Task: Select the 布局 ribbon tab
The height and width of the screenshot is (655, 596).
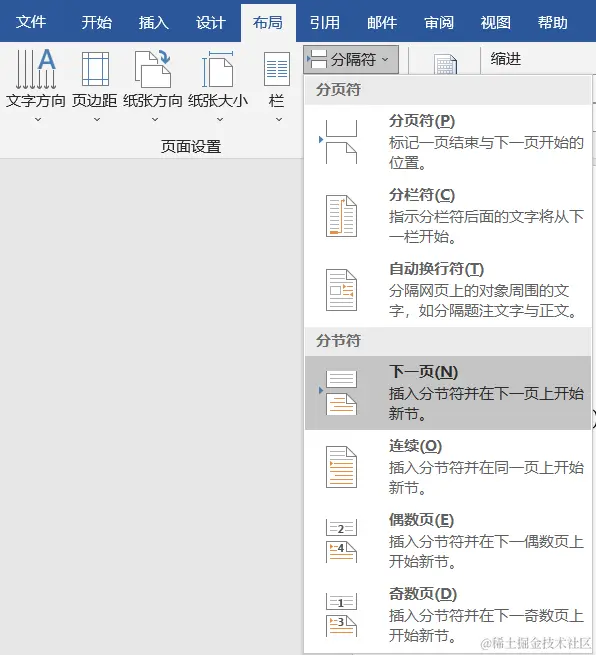Action: click(x=268, y=22)
